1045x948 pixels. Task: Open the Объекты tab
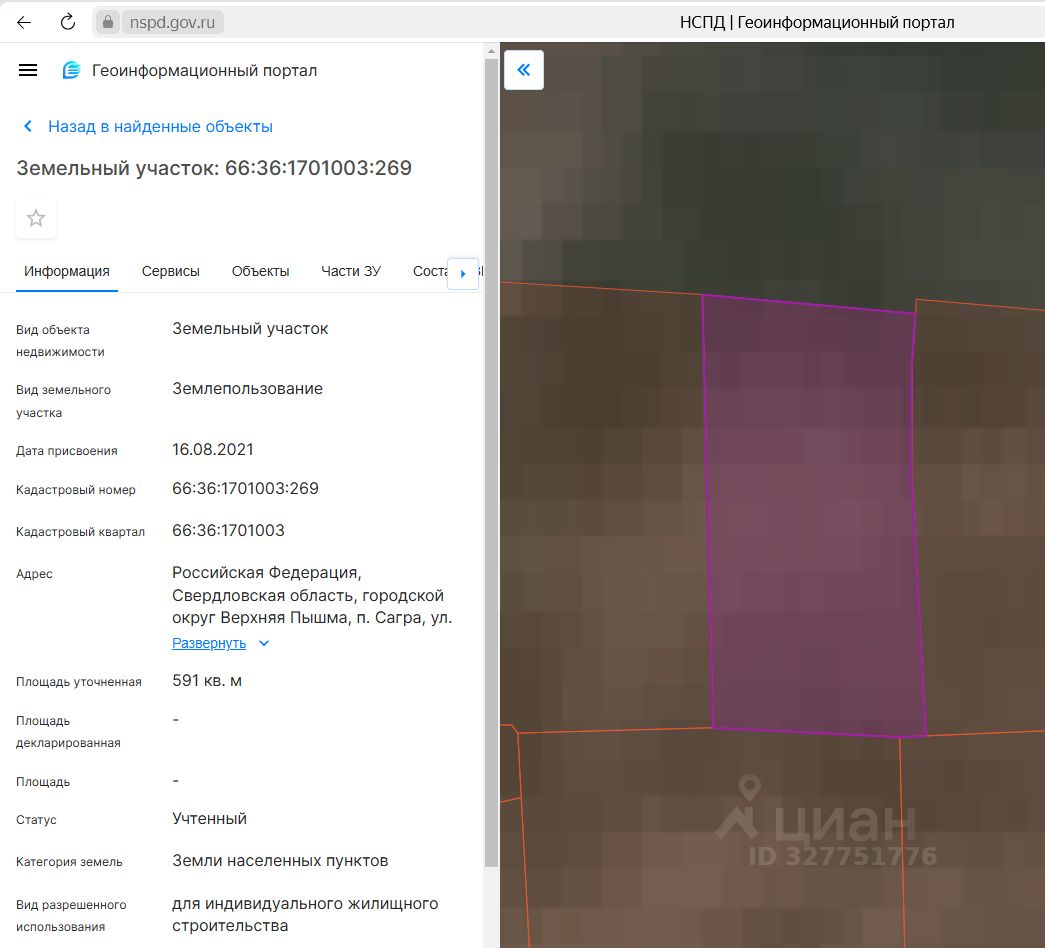tap(261, 271)
